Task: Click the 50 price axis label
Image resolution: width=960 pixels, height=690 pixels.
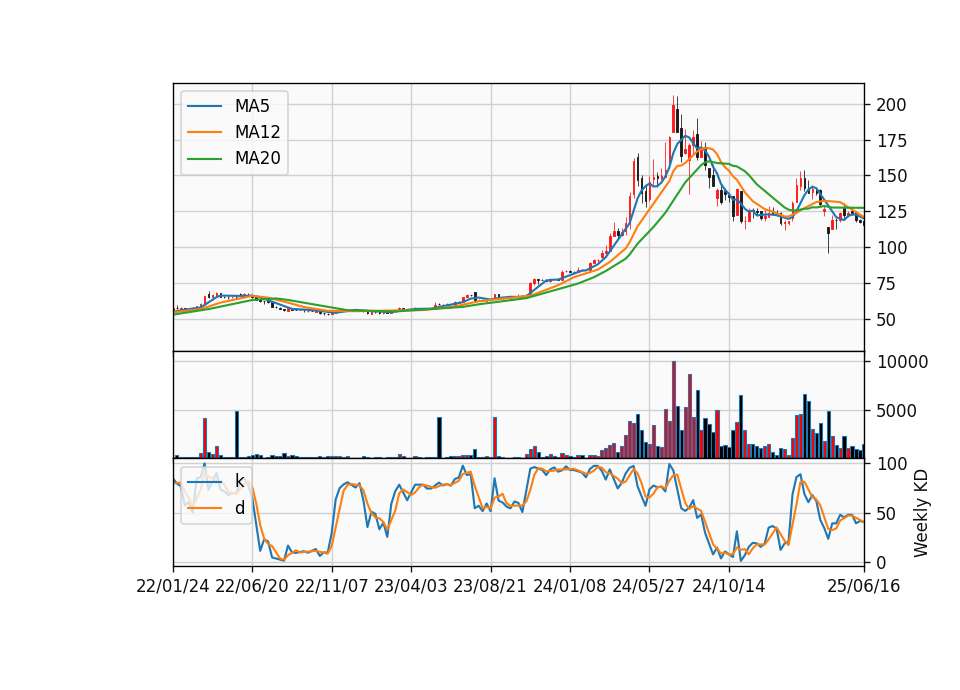Action: click(x=886, y=320)
